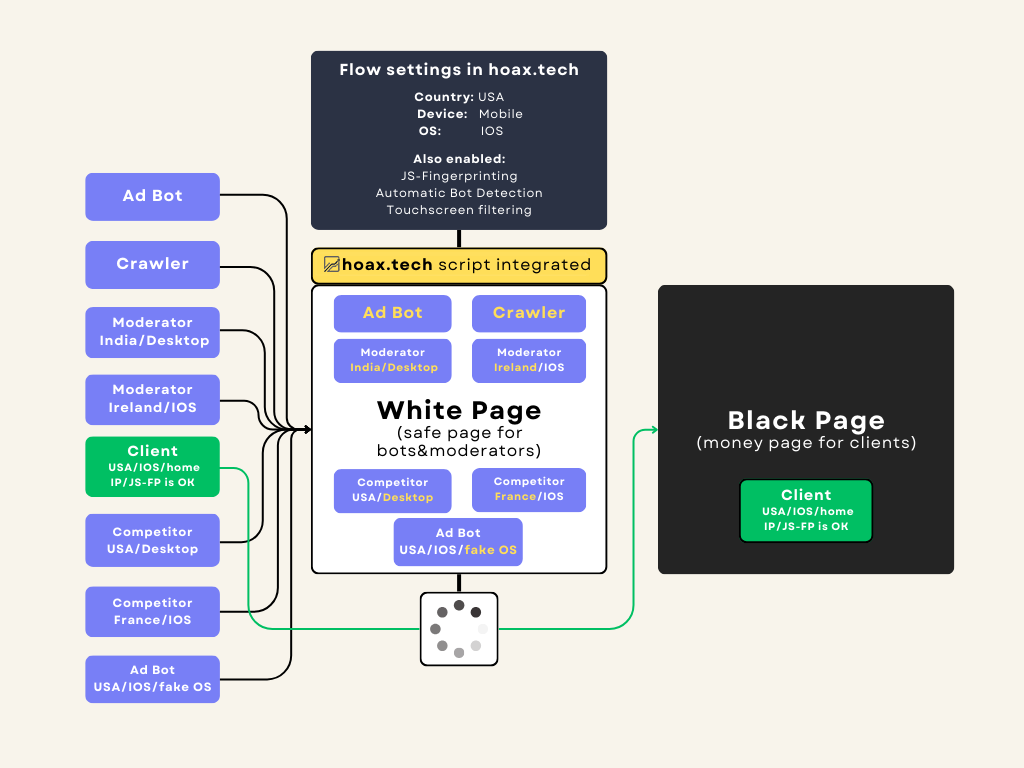Click the leftmost Ad Bot box at top
Screen dimensions: 1024x768
[152, 197]
